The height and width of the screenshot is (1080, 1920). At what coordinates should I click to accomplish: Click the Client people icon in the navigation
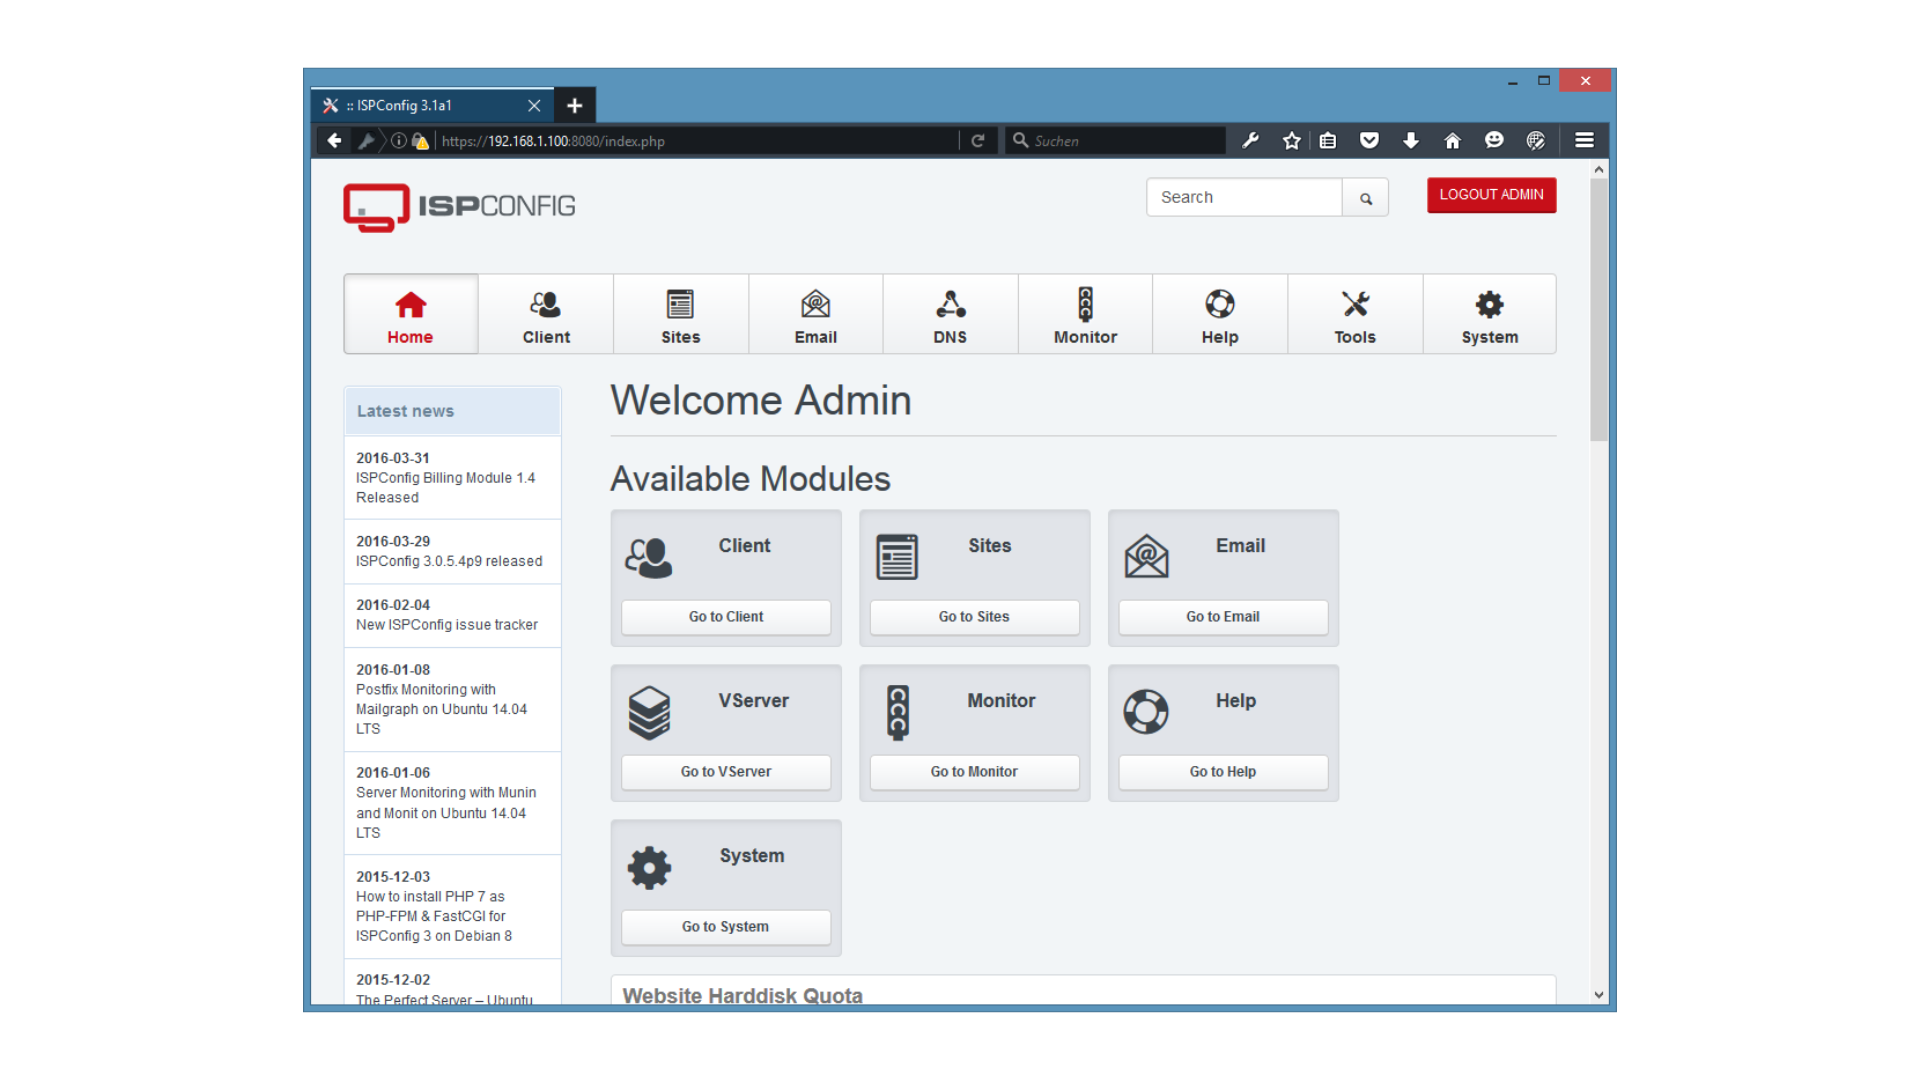[545, 303]
